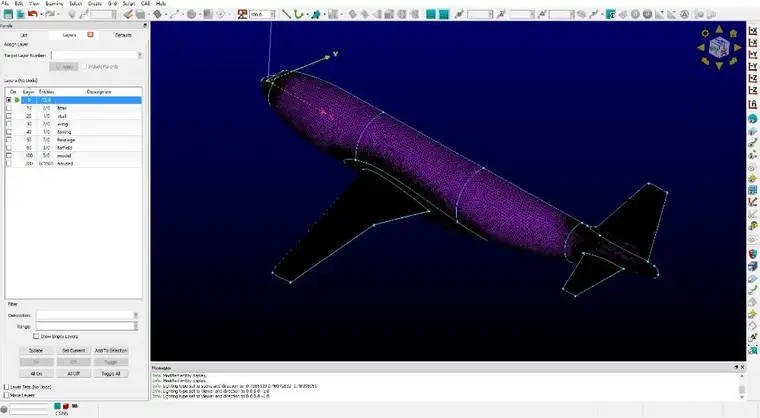Turn on the fairing layer 40 checkbox

[x=8, y=131]
